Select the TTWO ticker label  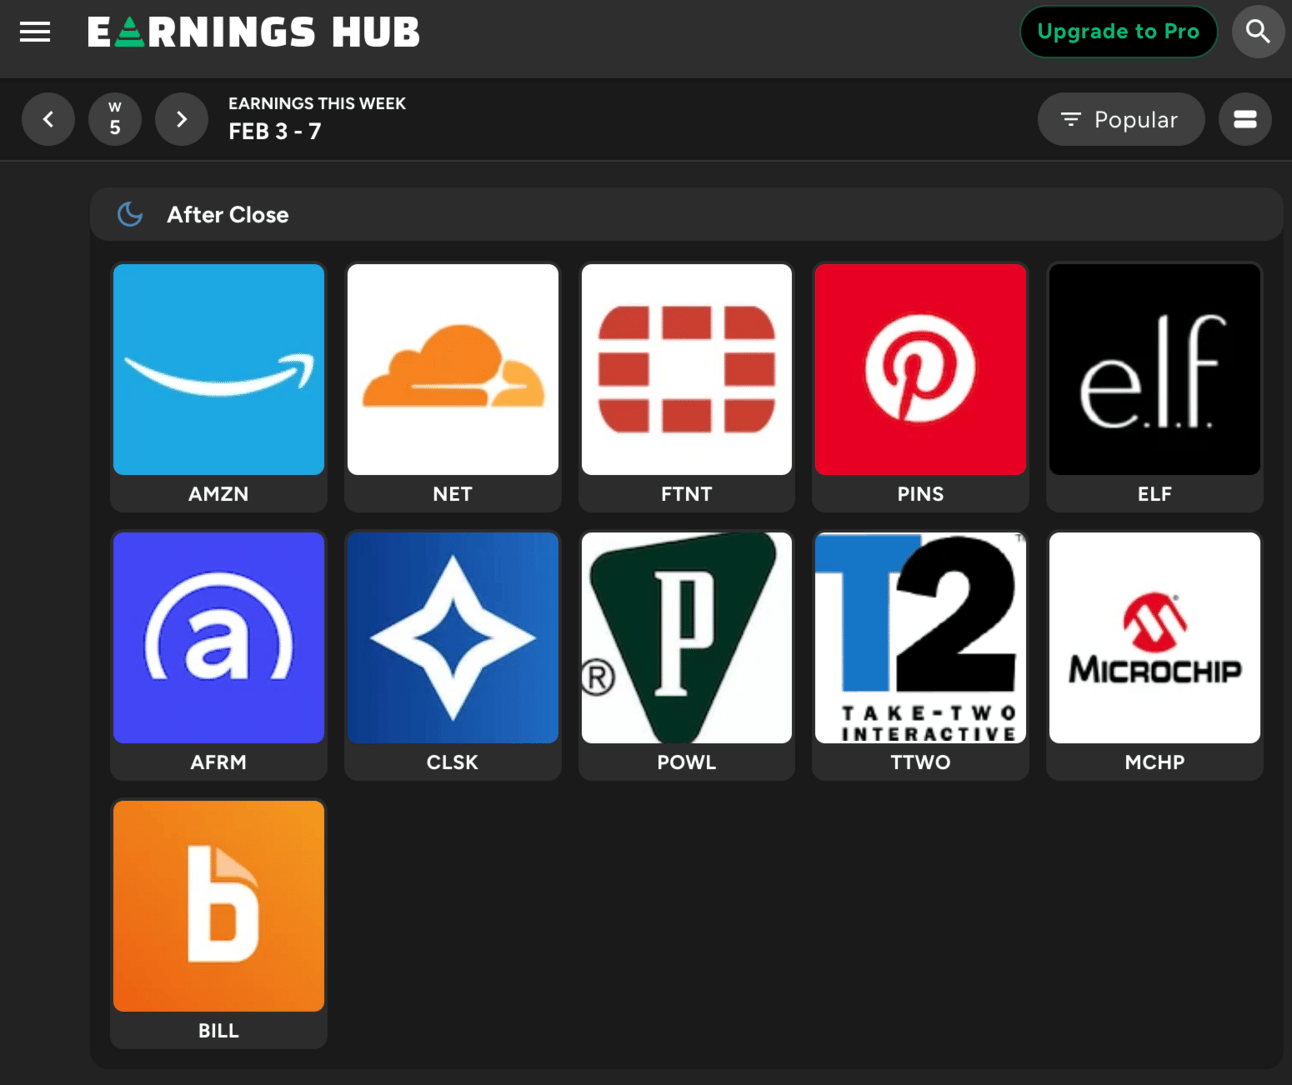click(x=921, y=762)
